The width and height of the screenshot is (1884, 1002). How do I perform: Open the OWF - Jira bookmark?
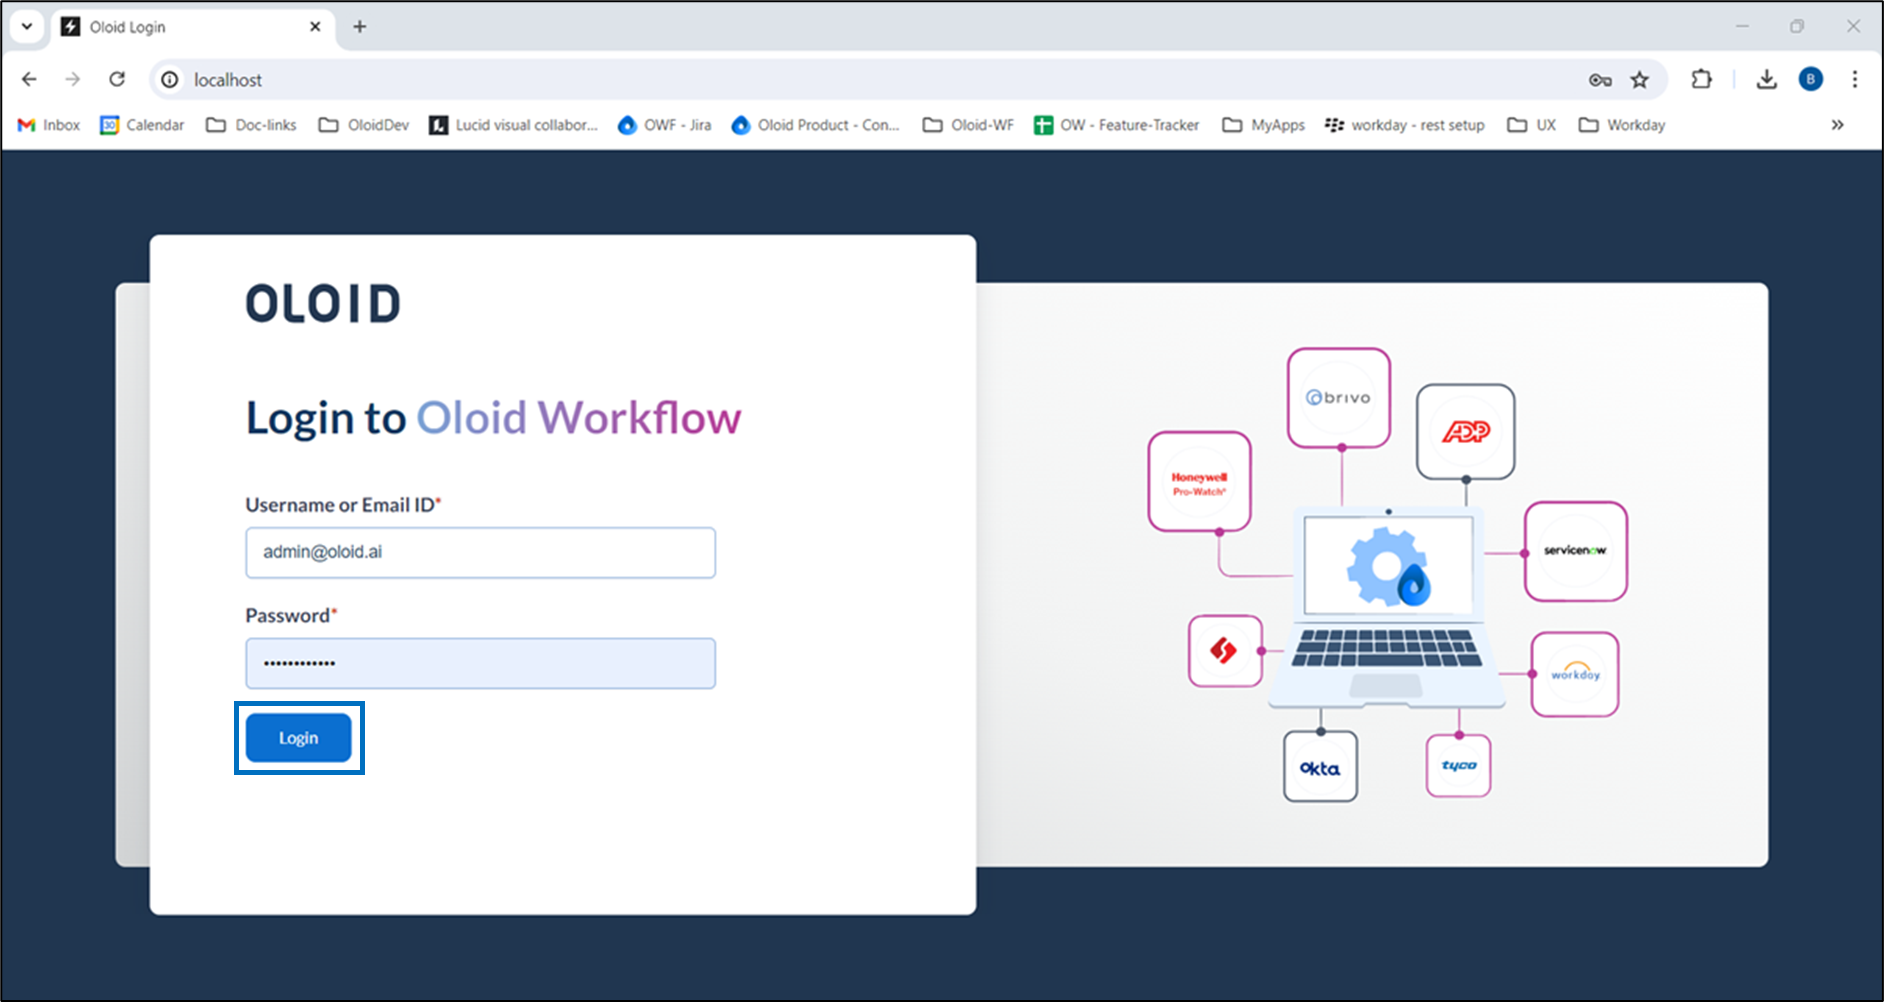pyautogui.click(x=664, y=125)
